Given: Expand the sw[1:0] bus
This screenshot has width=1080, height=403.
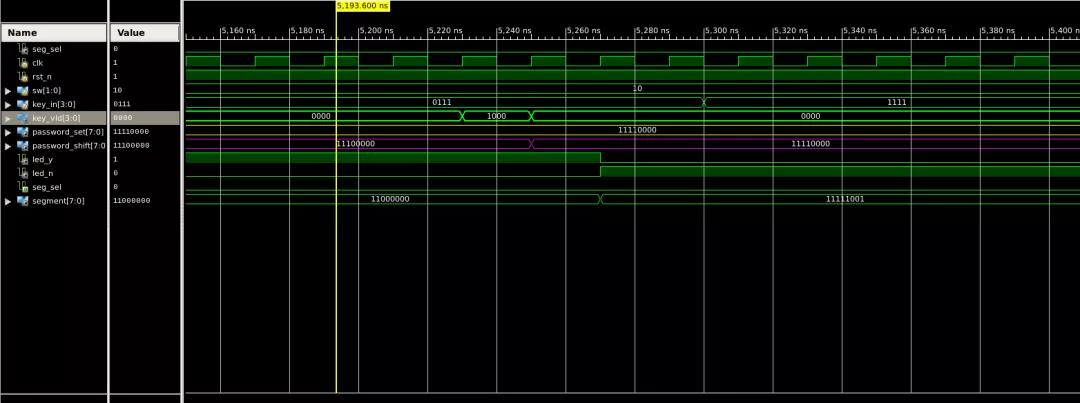Looking at the screenshot, I should click(x=9, y=91).
